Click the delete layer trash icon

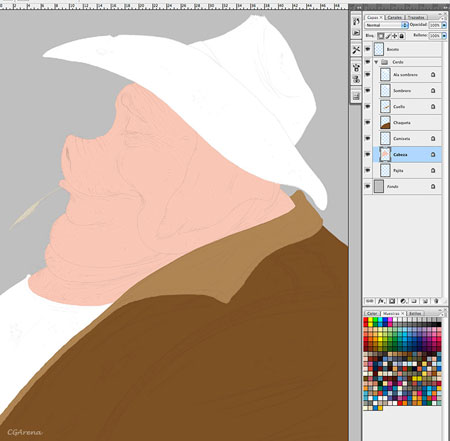click(x=436, y=301)
